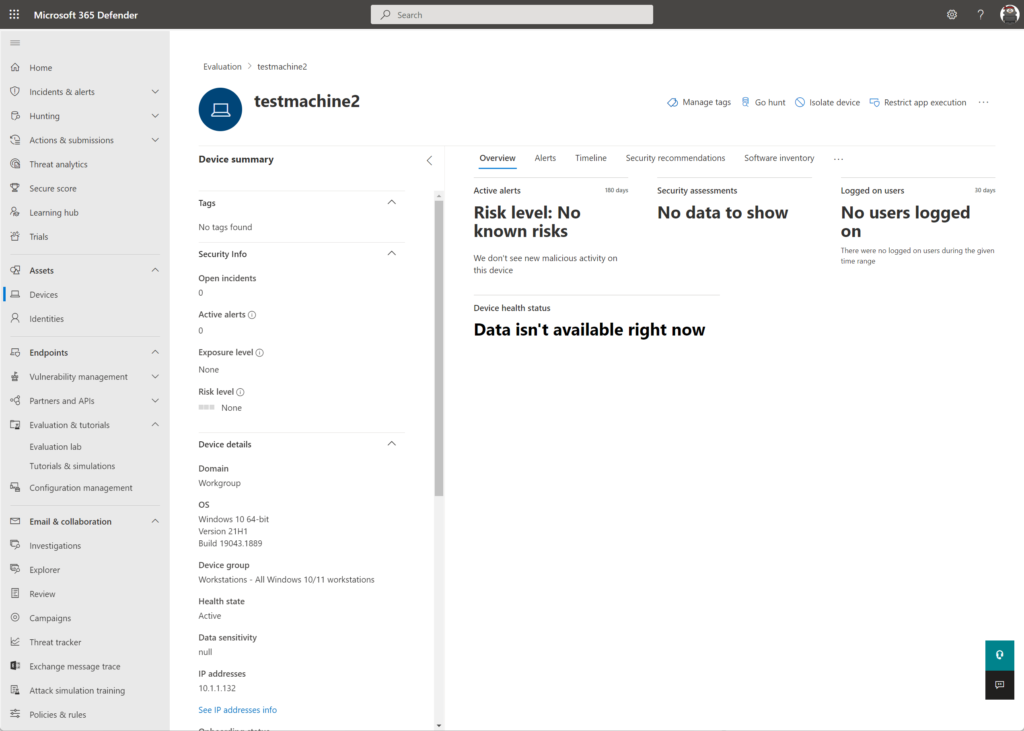Image resolution: width=1024 pixels, height=731 pixels.
Task: Open Tutorials & simulations in sidebar
Action: click(72, 466)
